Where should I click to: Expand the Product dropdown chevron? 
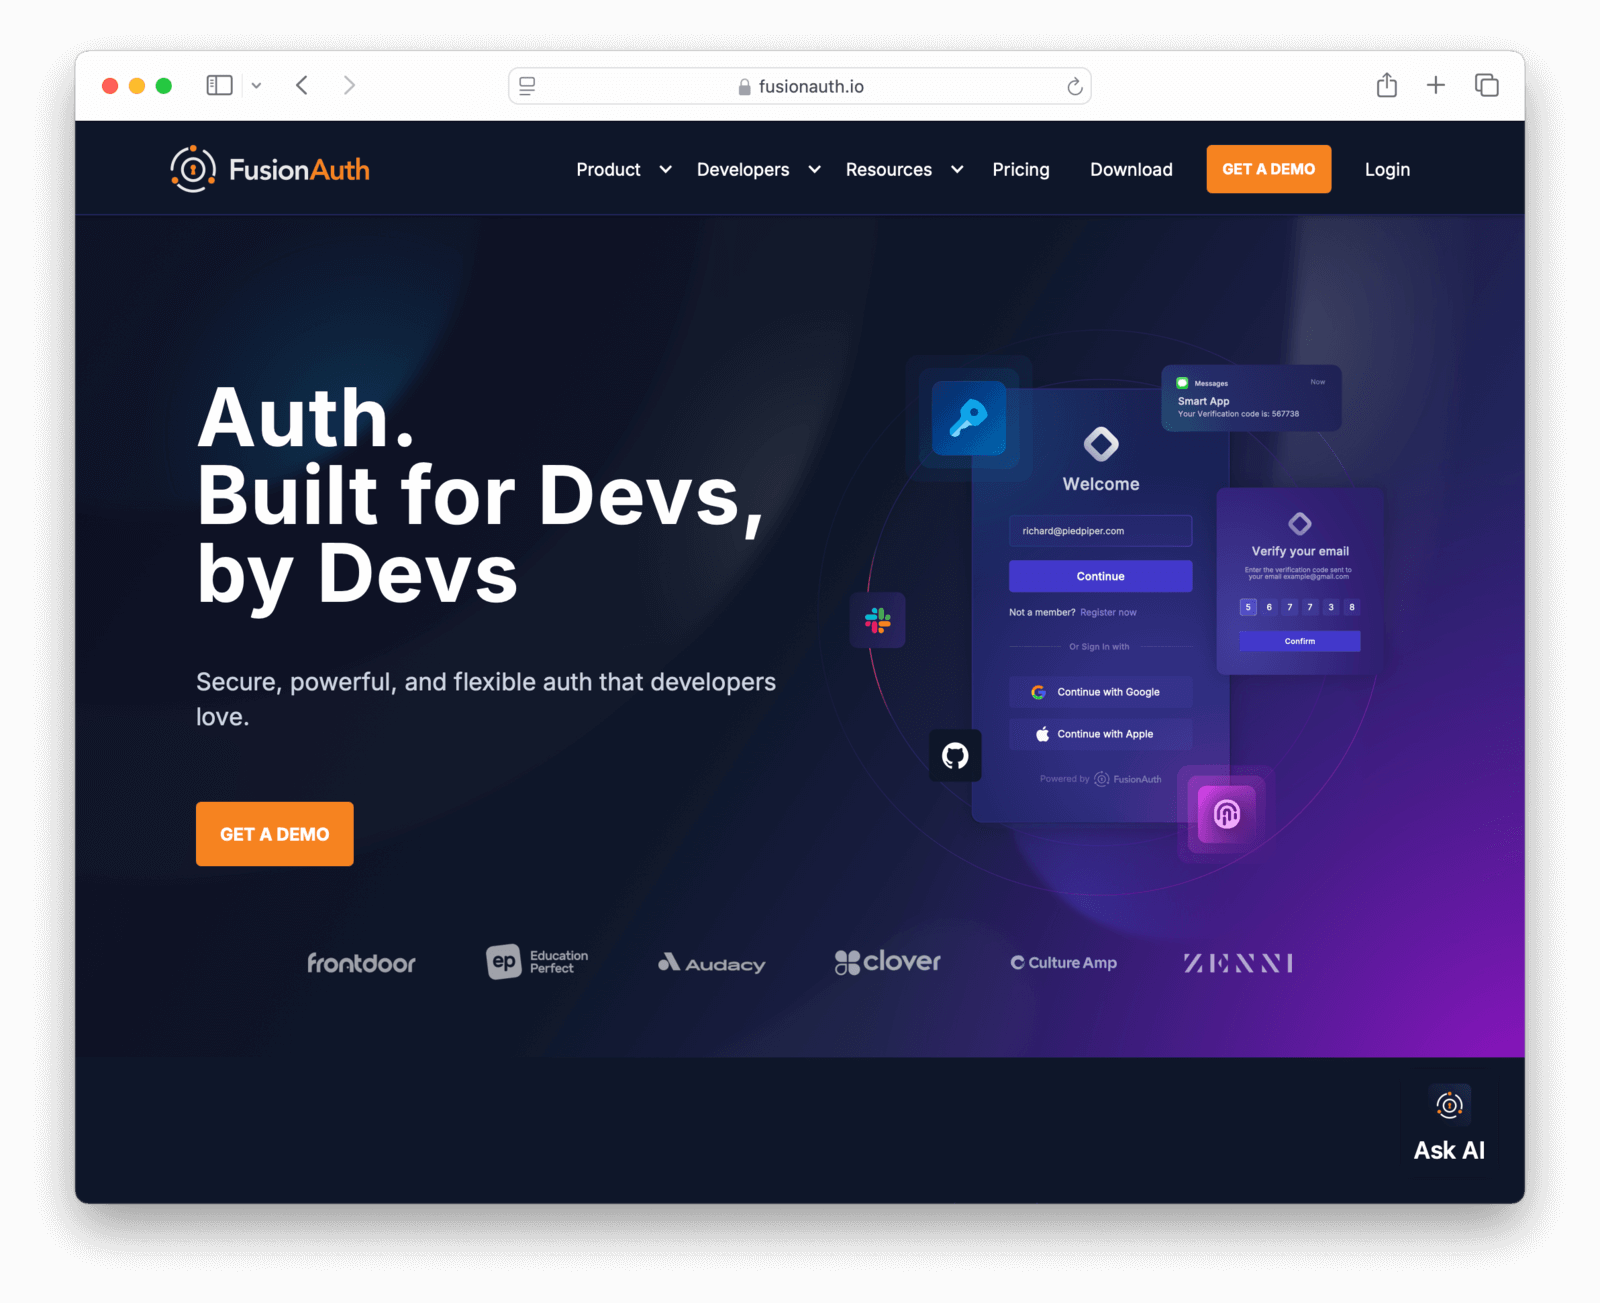tap(665, 170)
